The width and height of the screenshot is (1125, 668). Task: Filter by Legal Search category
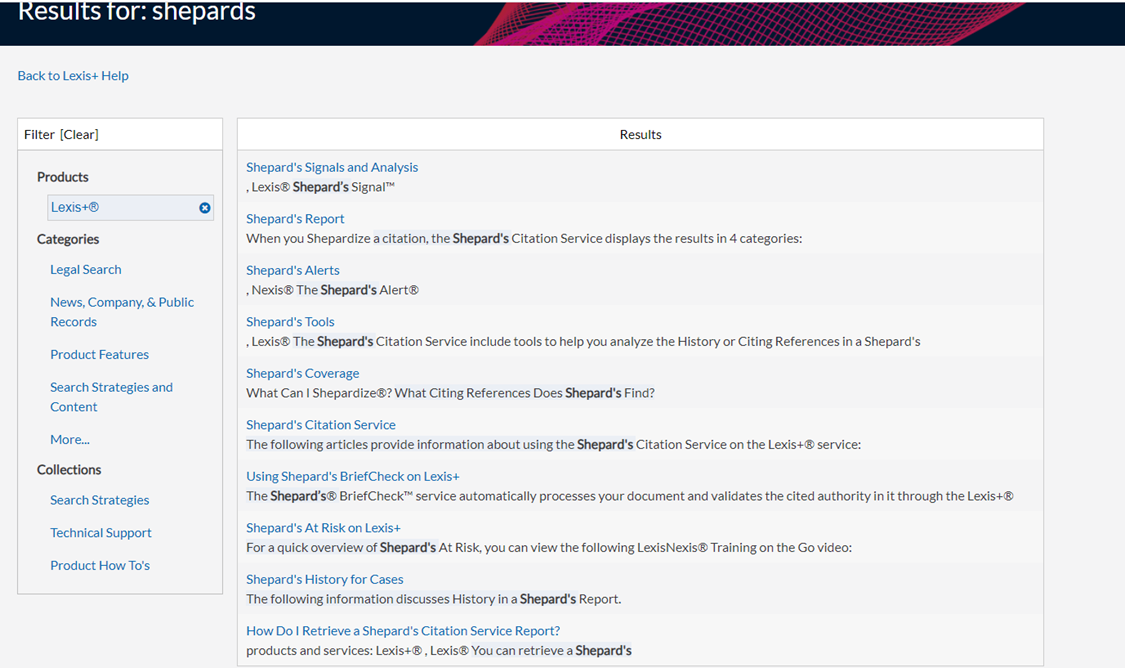(85, 269)
